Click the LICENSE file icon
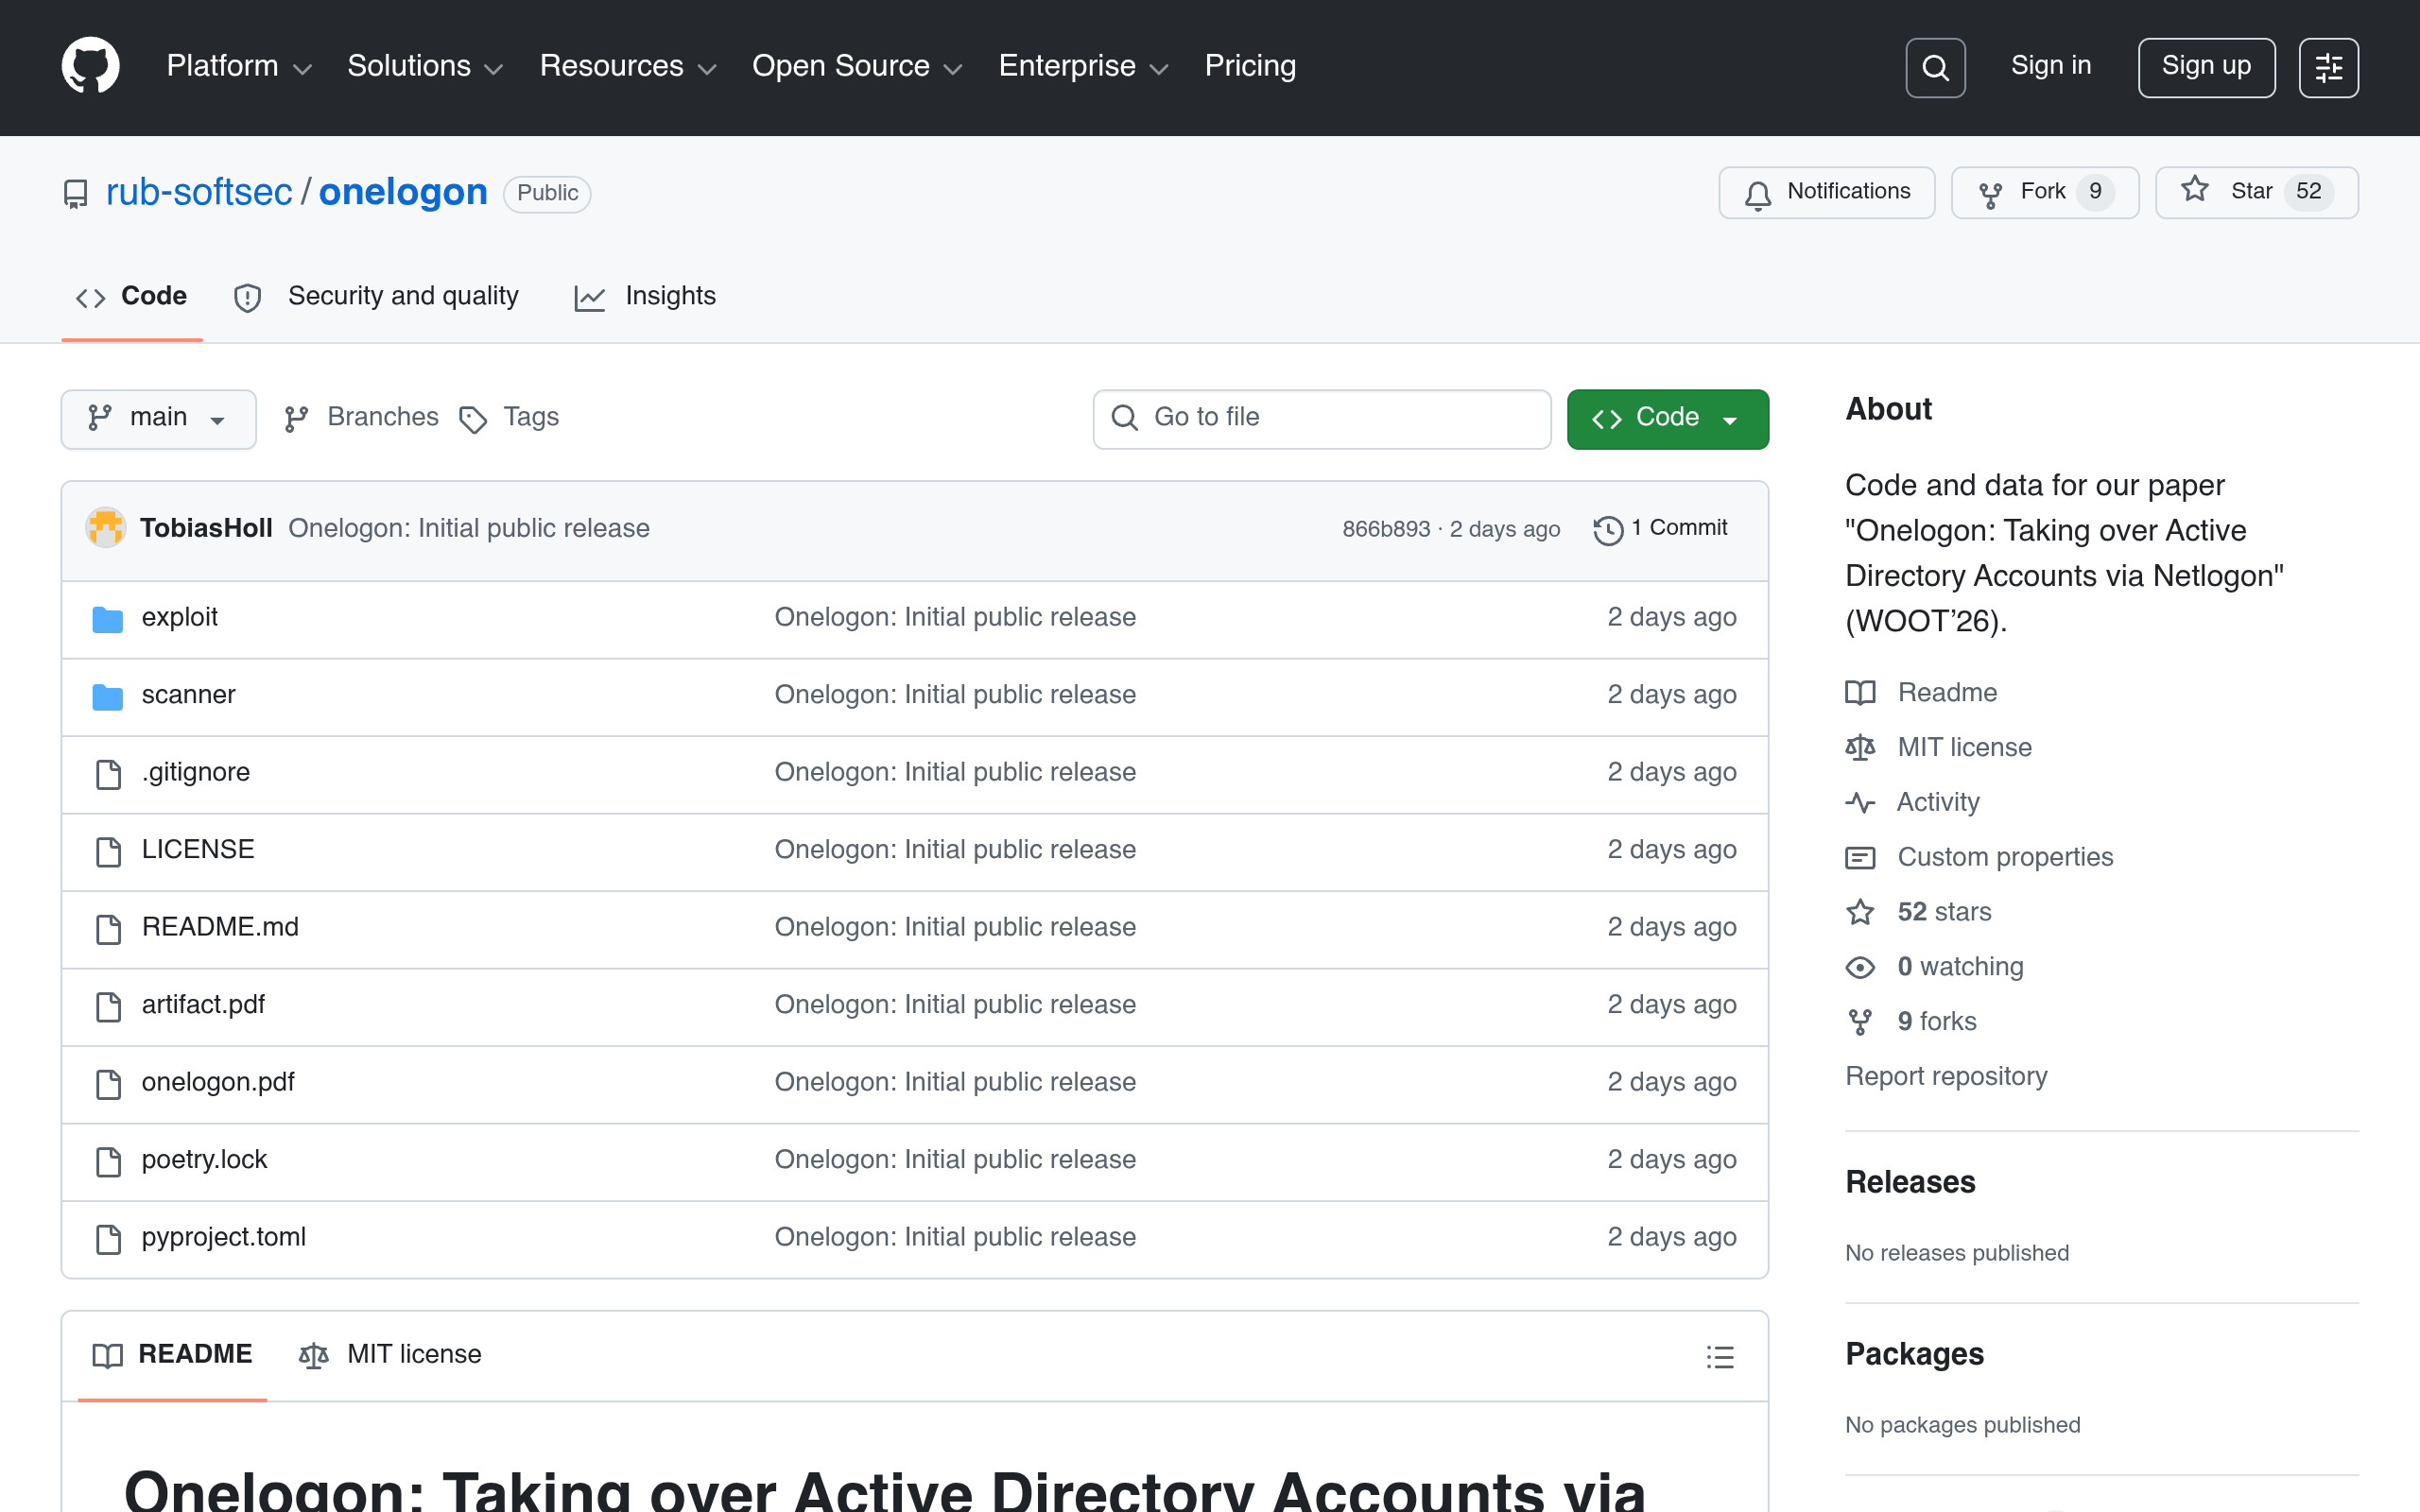 pyautogui.click(x=108, y=851)
